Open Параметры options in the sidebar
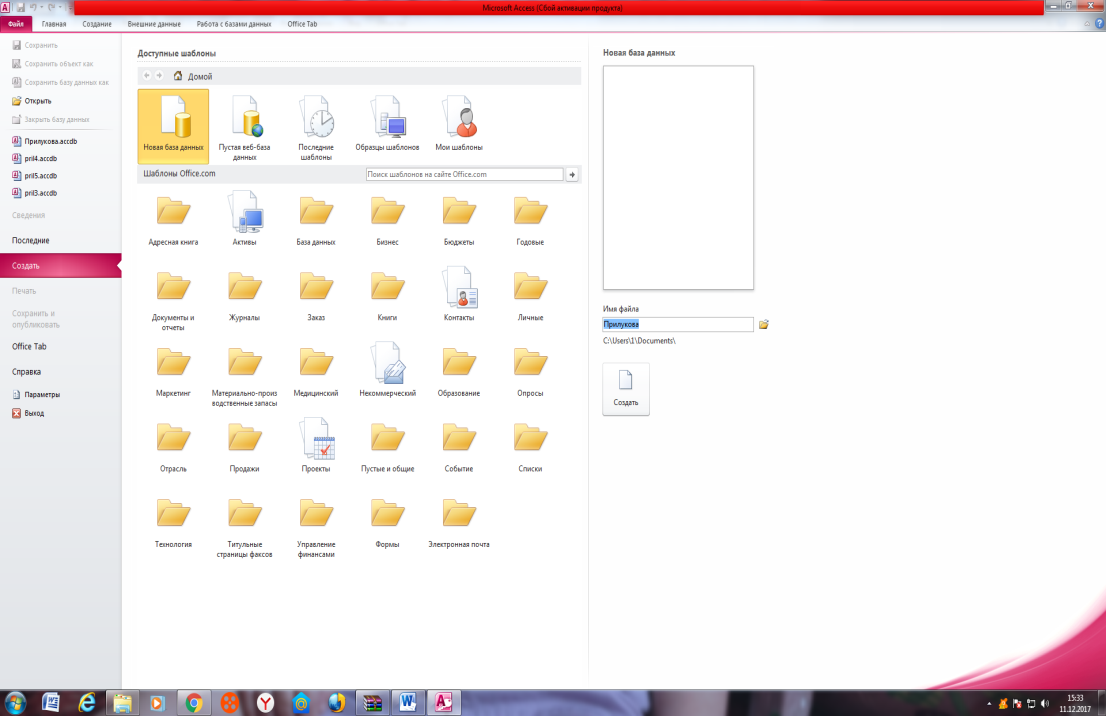Viewport: 1106px width, 716px height. click(37, 395)
